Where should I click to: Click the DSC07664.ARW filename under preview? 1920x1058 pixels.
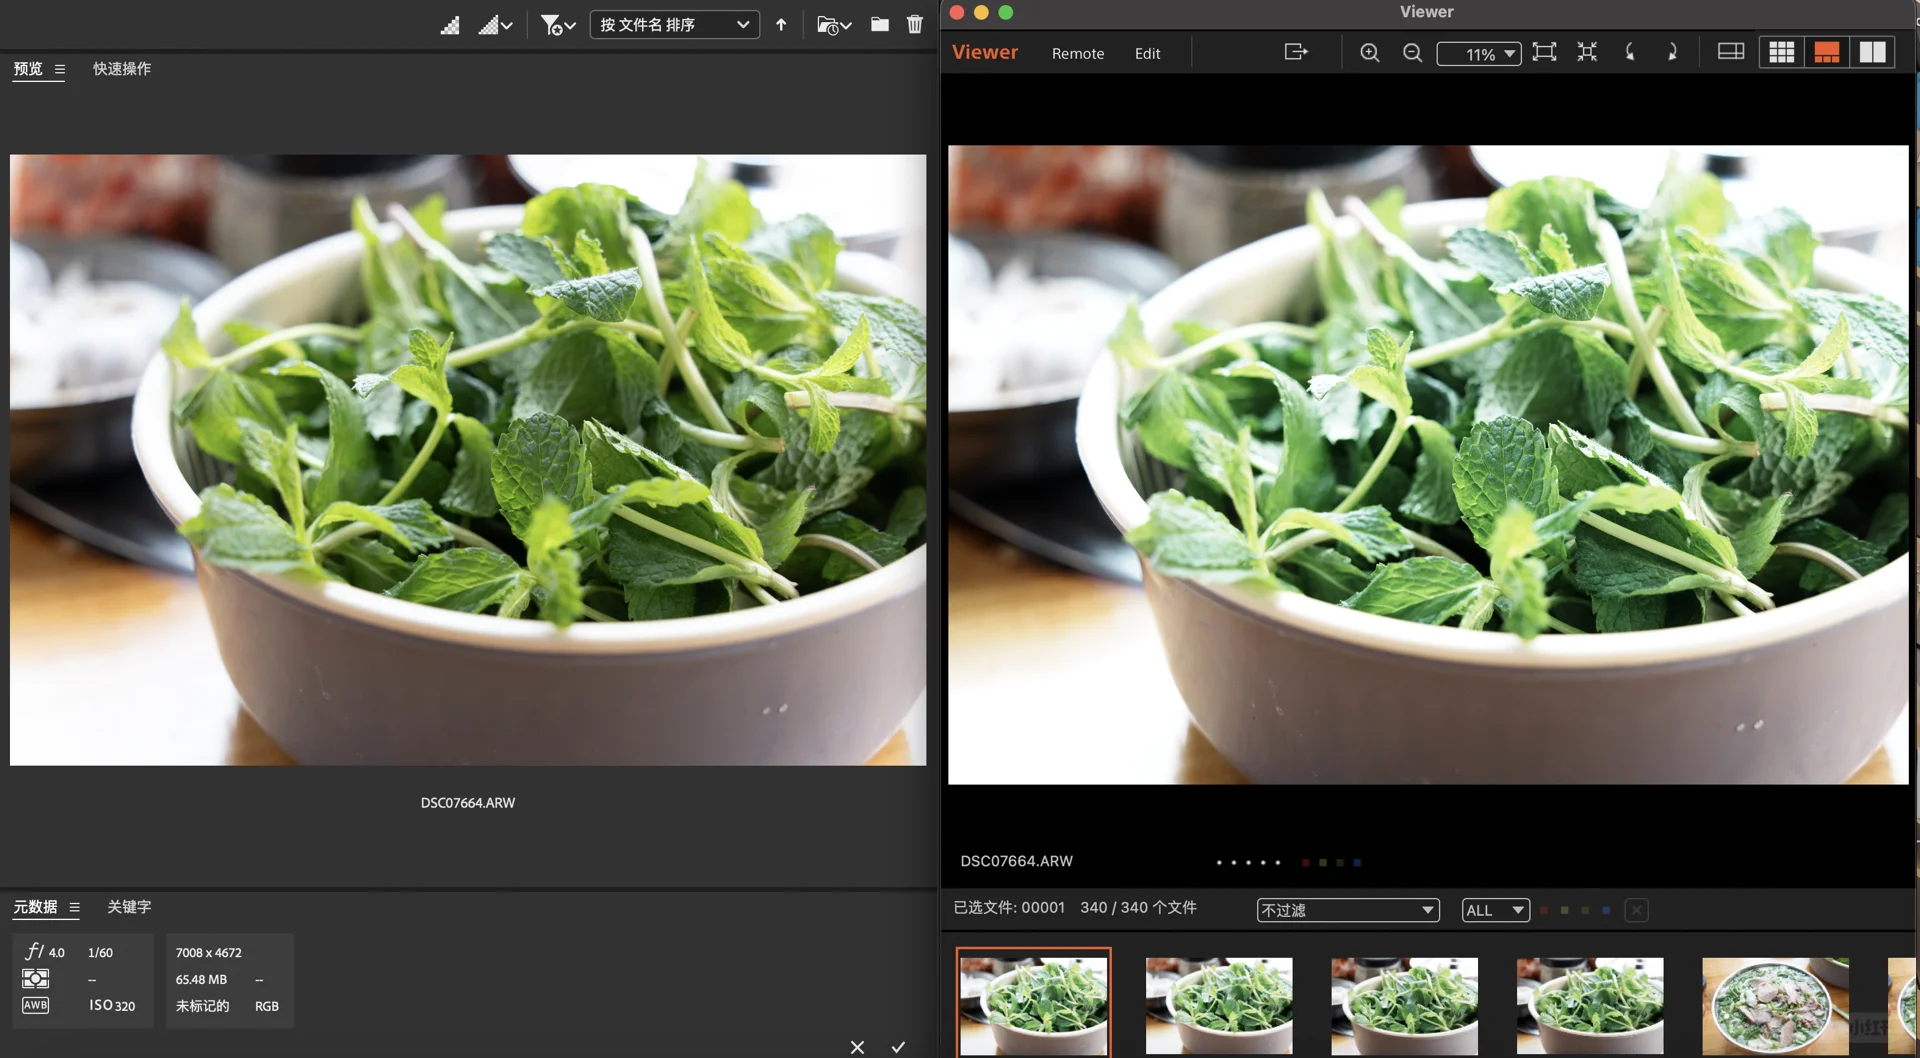[468, 803]
